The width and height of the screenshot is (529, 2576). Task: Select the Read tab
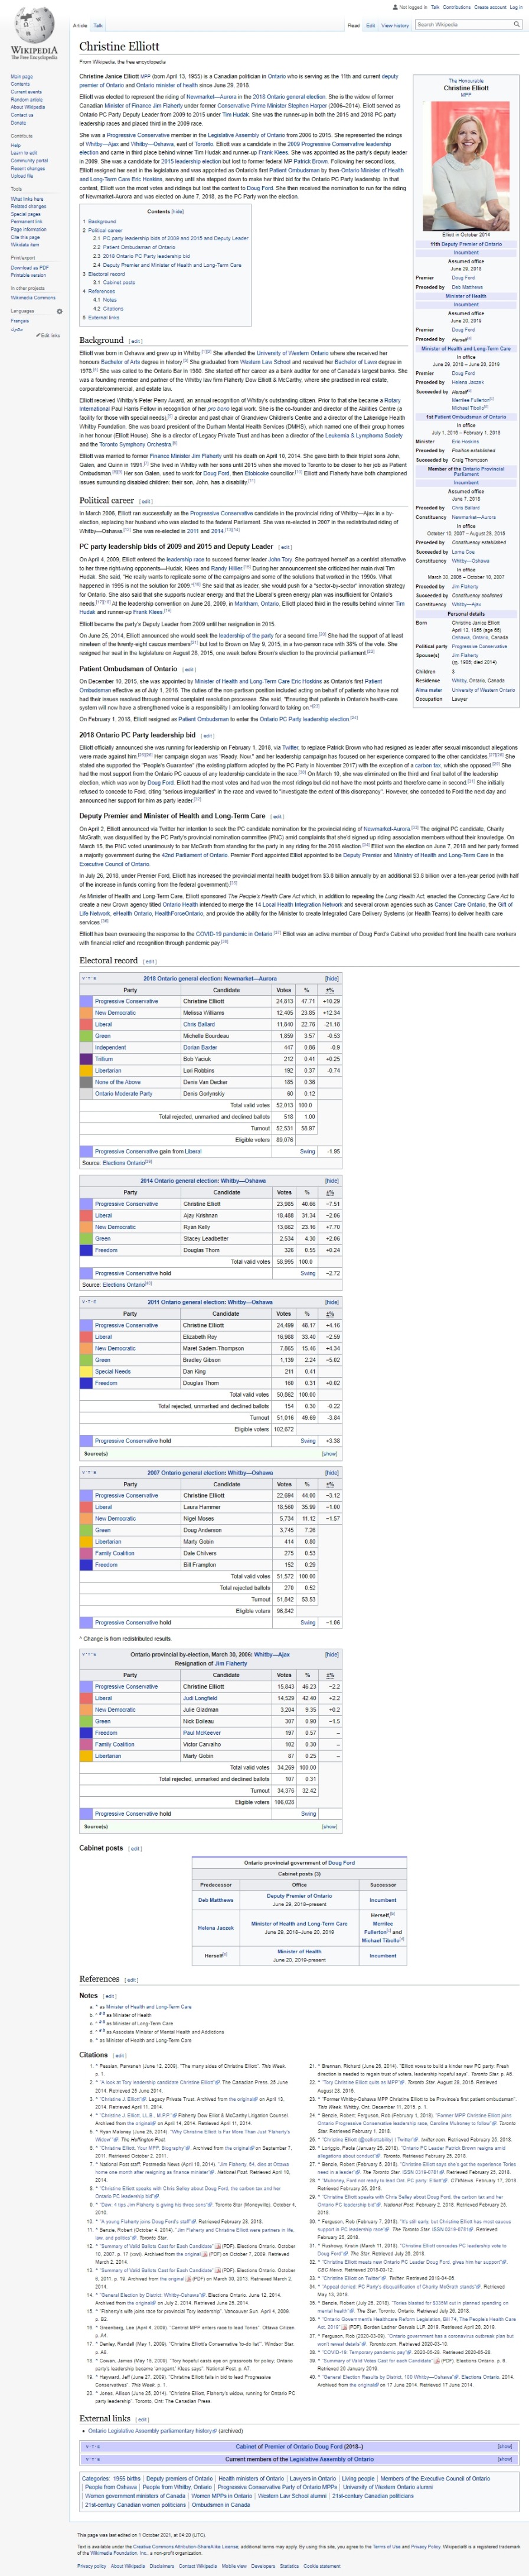pyautogui.click(x=354, y=25)
